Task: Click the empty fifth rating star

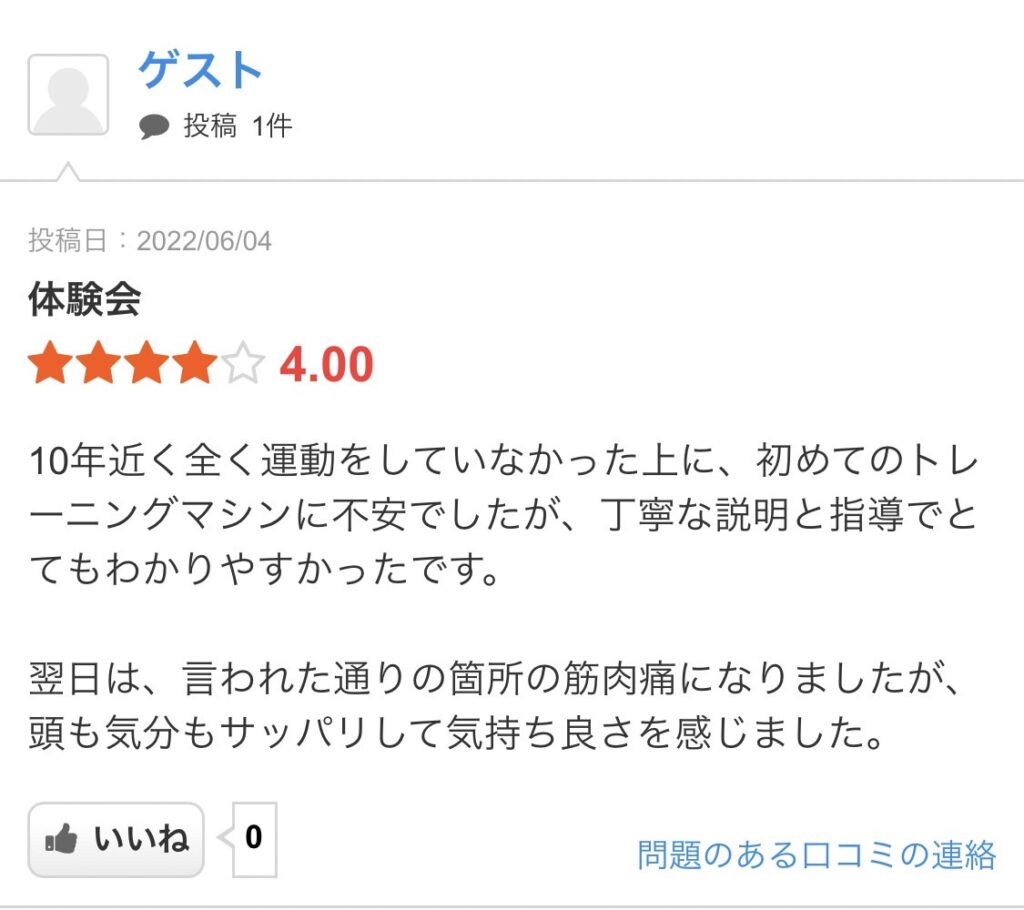Action: pos(242,363)
